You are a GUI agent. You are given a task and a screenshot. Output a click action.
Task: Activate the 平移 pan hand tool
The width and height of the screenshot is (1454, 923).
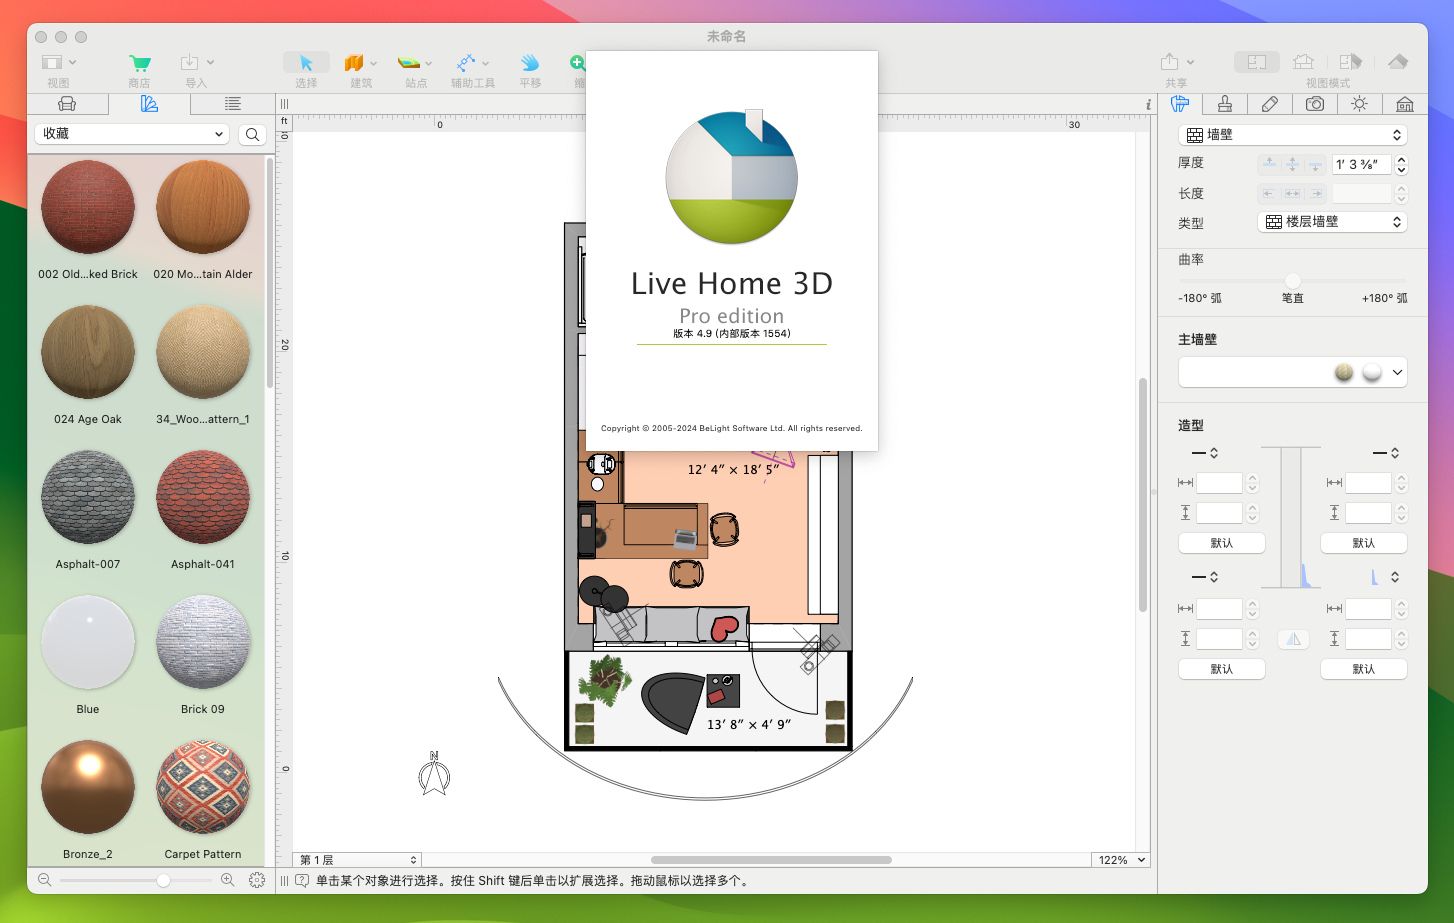tap(530, 63)
